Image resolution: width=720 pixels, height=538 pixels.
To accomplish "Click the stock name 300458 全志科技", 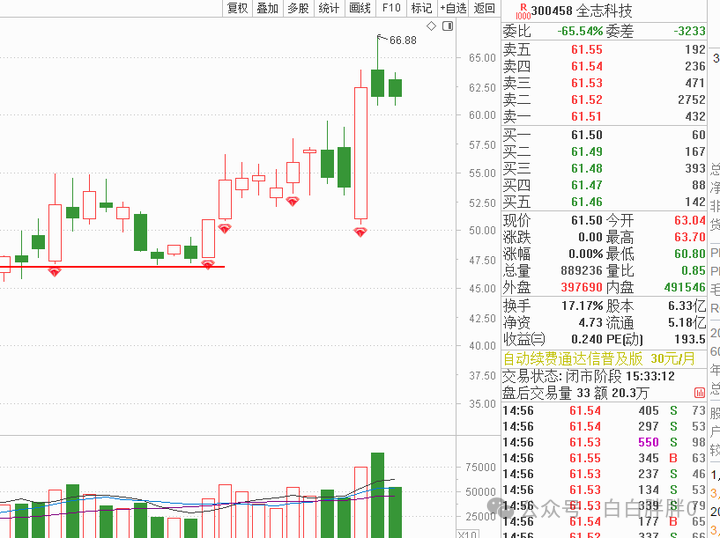I will tap(581, 11).
